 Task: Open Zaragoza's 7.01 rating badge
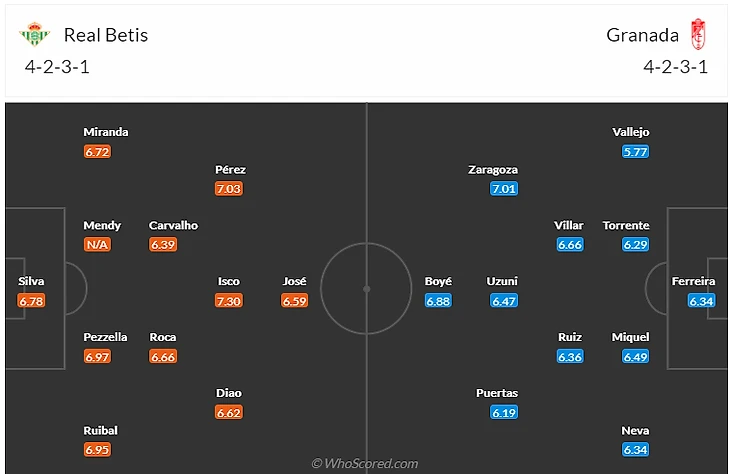click(x=505, y=188)
